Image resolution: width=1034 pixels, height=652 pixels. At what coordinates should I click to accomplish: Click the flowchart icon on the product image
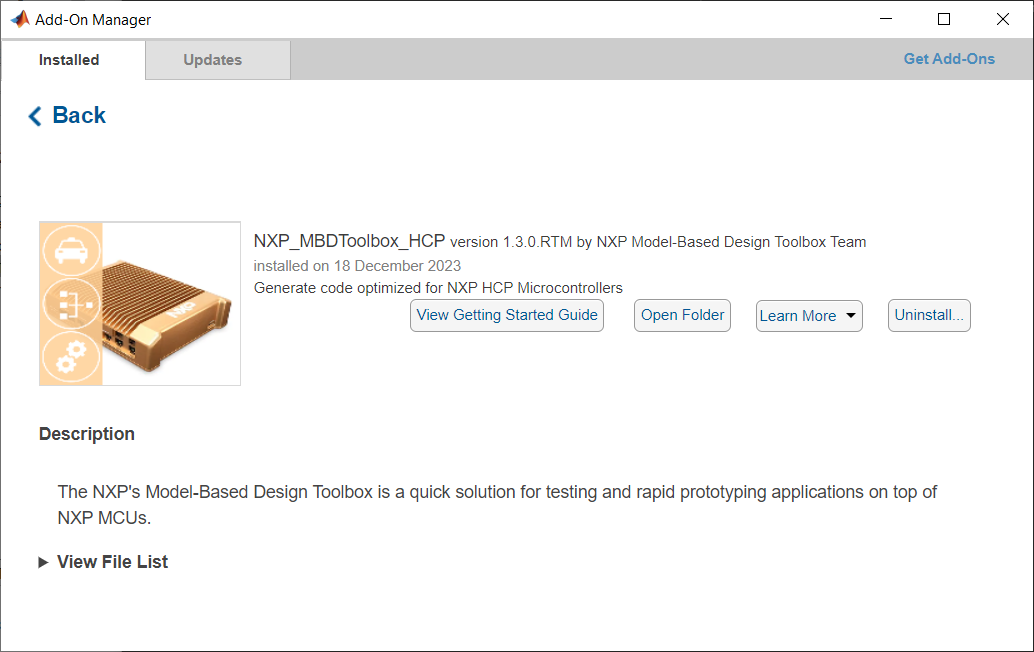pyautogui.click(x=71, y=304)
